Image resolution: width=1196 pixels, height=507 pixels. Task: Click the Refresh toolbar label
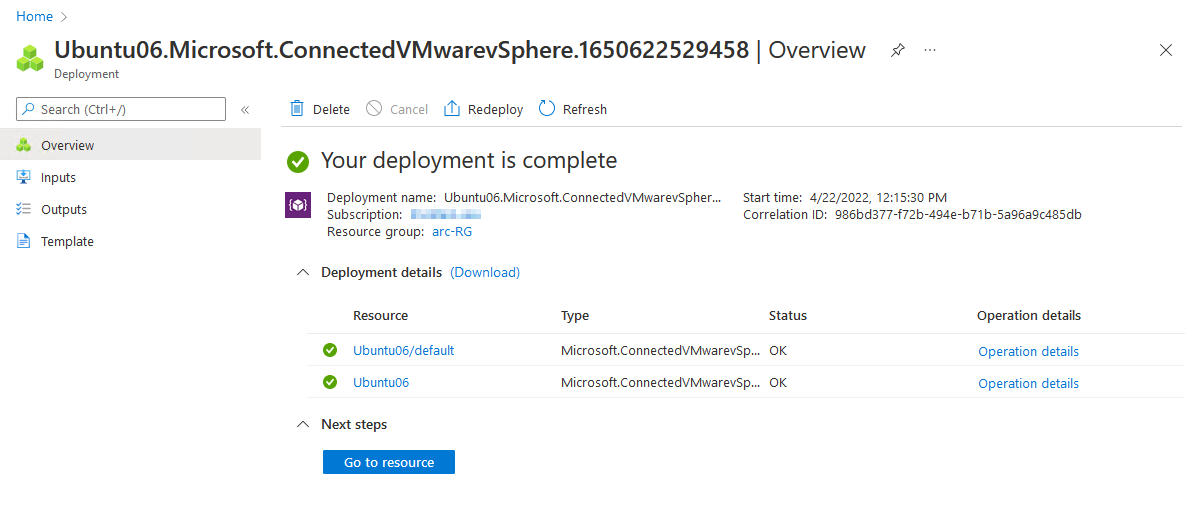585,110
